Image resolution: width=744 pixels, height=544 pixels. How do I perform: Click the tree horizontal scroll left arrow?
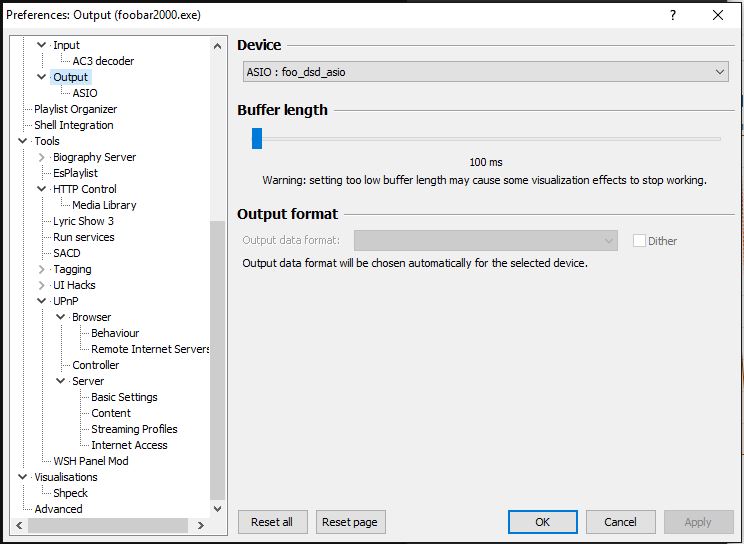(x=19, y=525)
